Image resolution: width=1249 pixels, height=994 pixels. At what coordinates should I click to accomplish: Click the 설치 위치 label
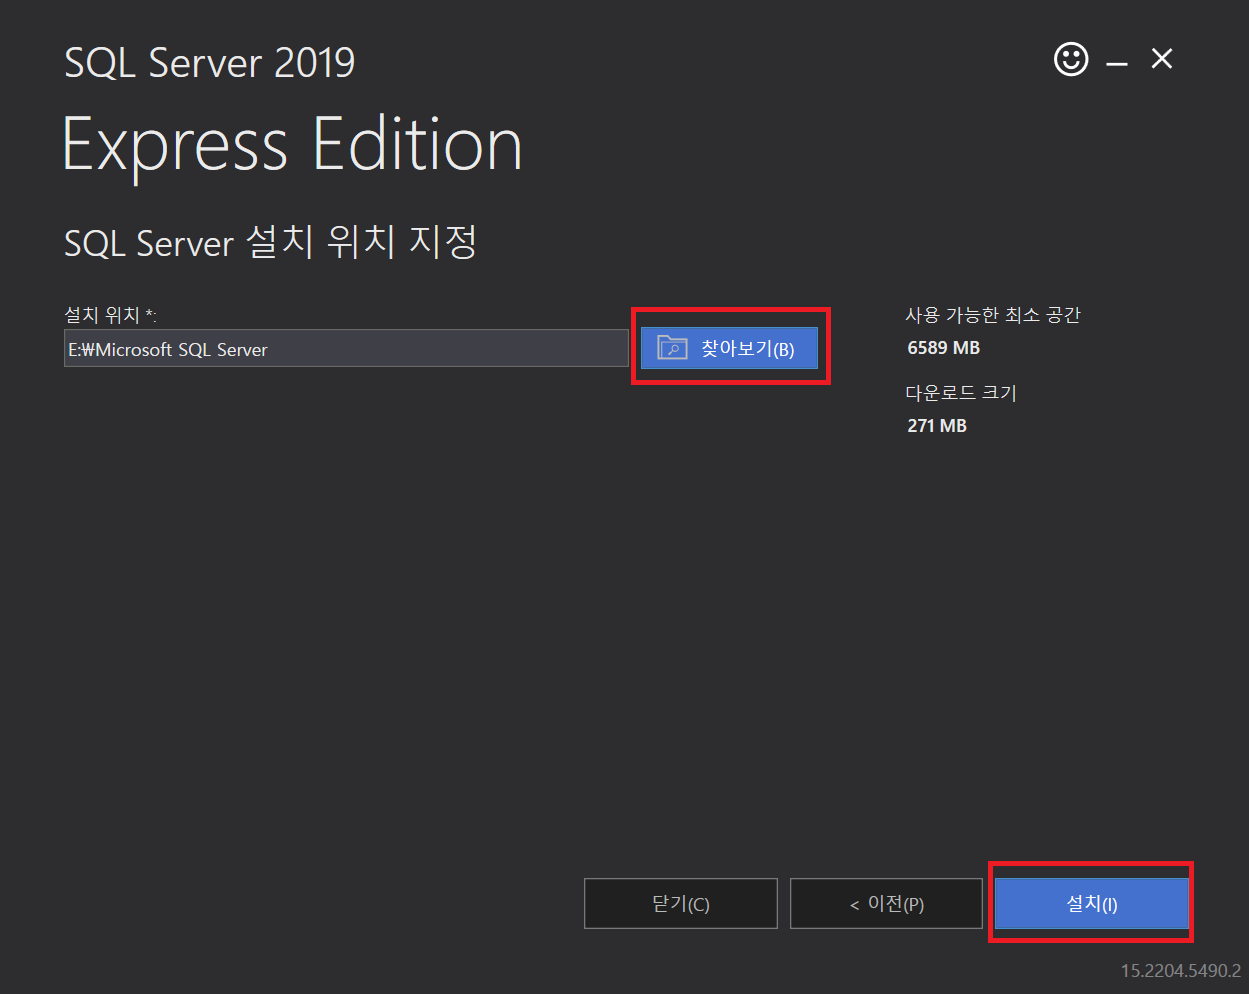point(110,315)
